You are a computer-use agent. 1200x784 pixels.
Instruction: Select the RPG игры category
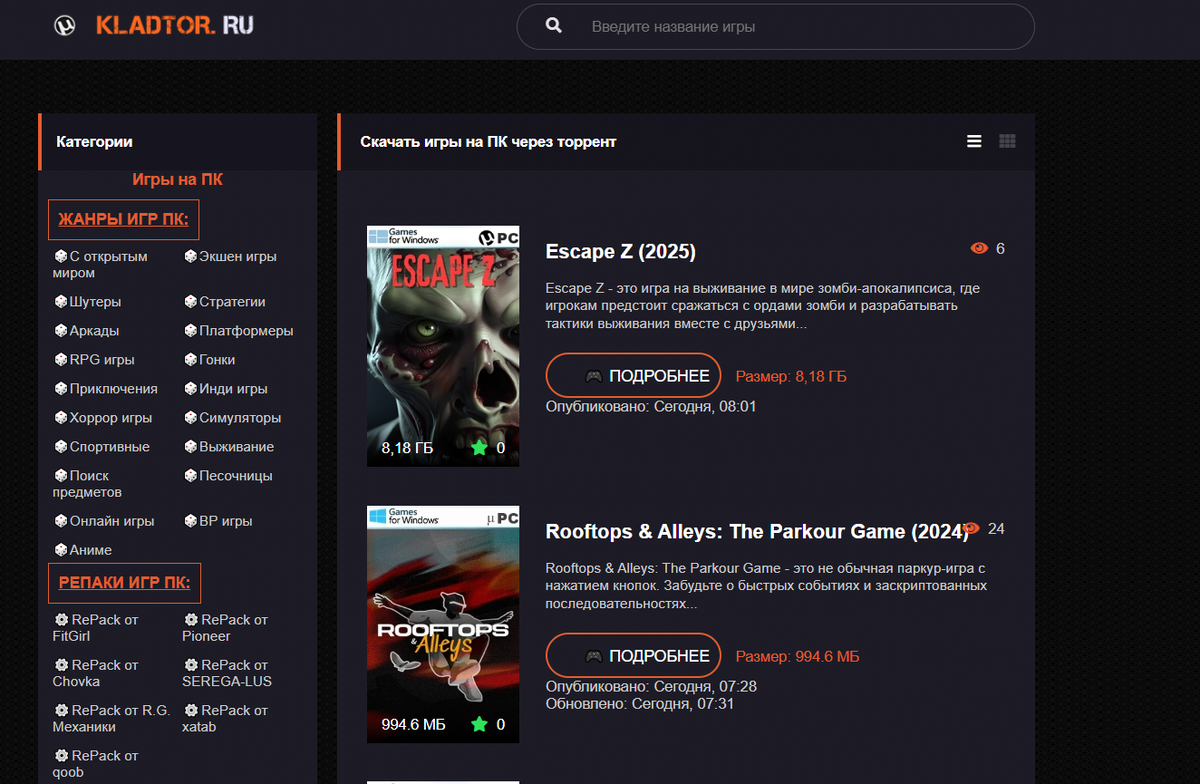tap(94, 360)
